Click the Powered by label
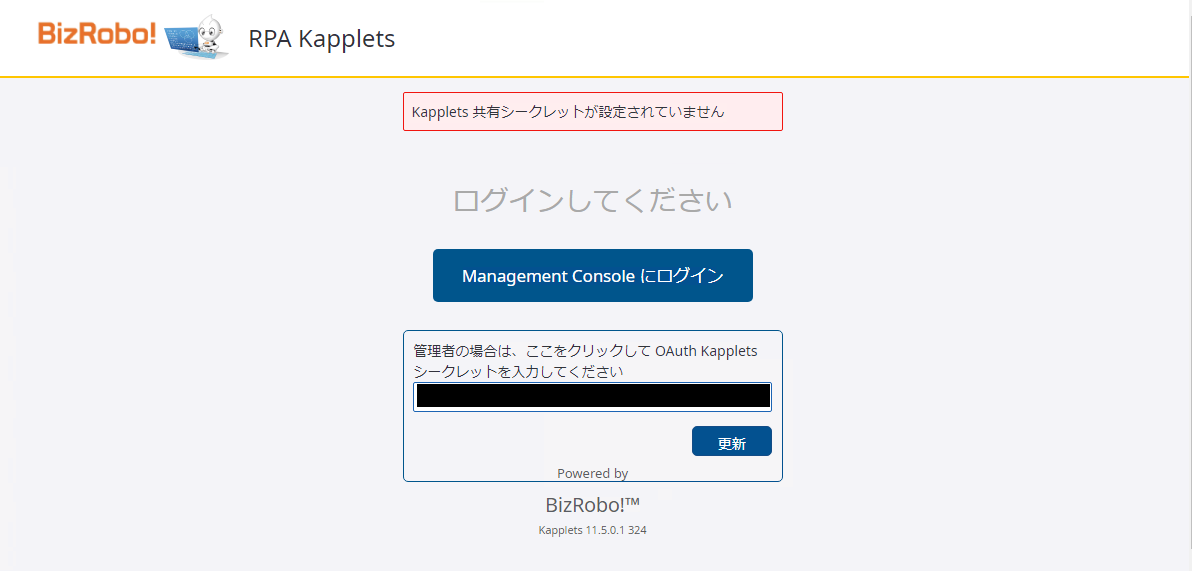The image size is (1192, 571). 592,473
